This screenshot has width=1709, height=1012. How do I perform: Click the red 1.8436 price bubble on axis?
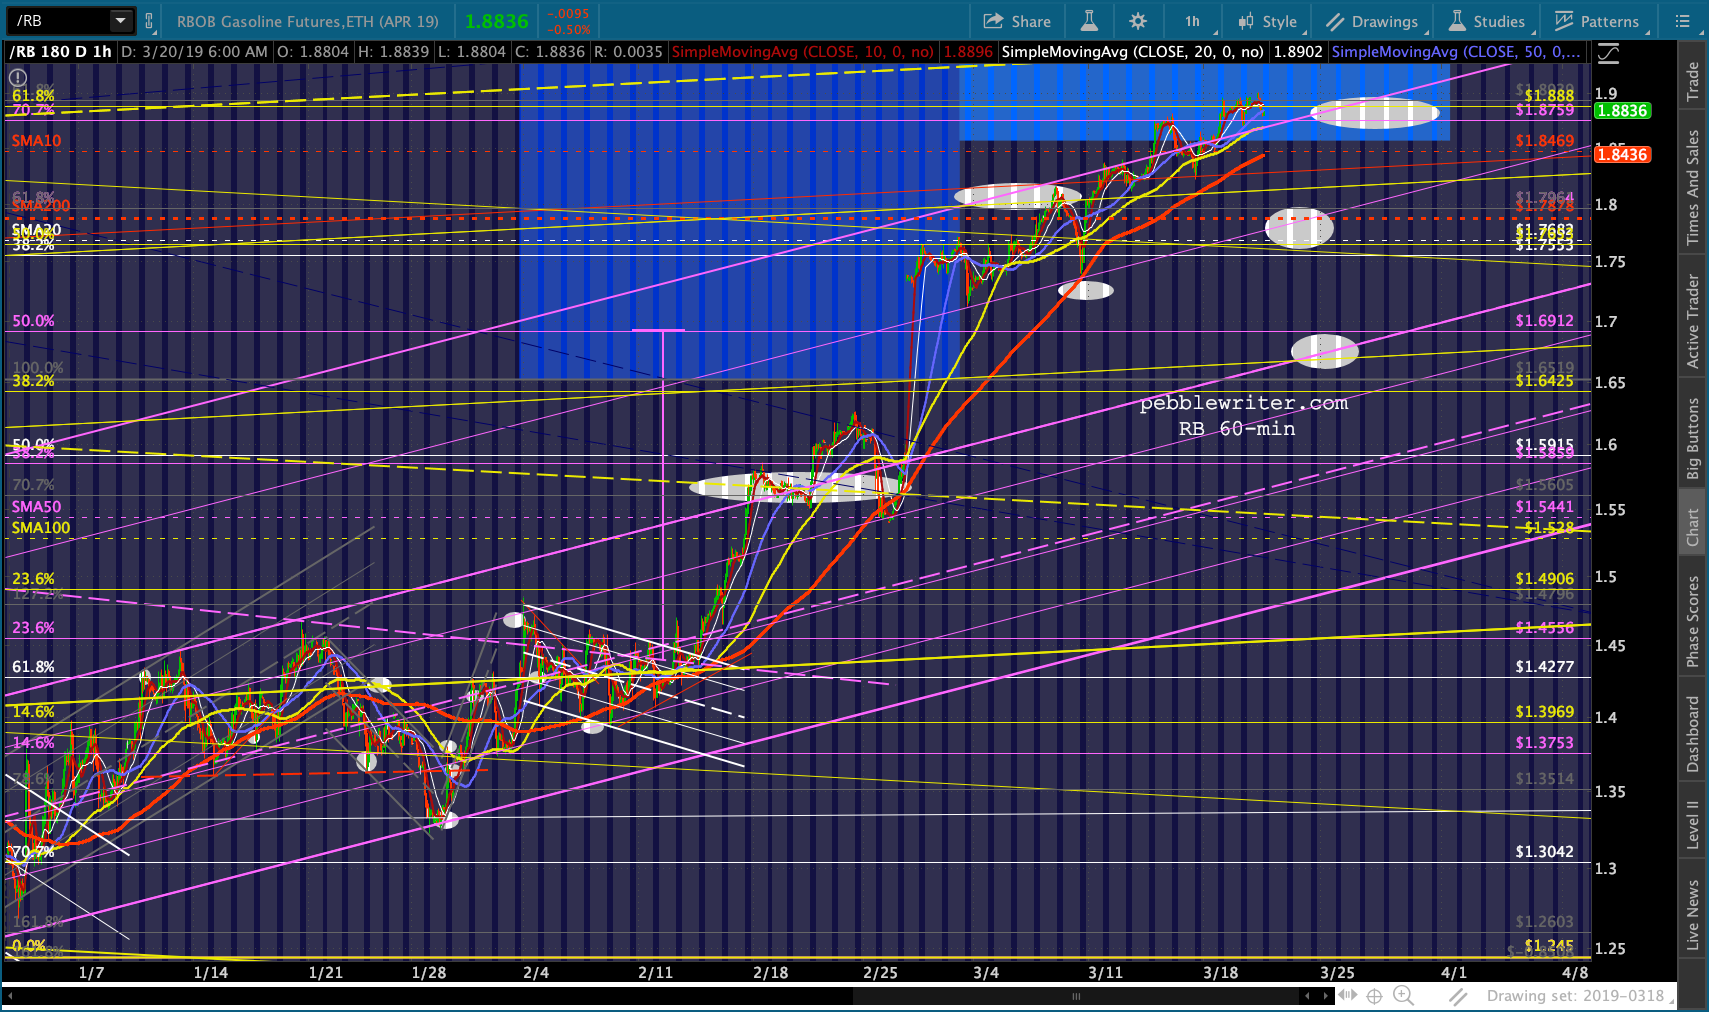click(1622, 154)
